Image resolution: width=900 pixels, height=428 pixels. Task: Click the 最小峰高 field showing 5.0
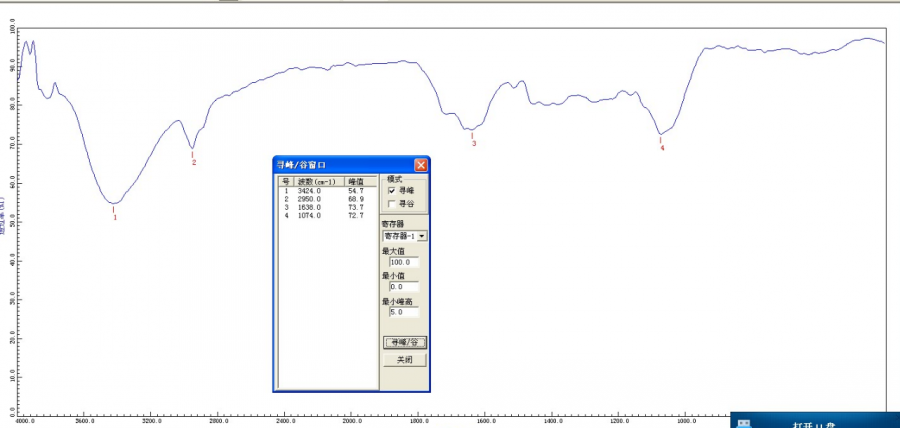tap(404, 312)
